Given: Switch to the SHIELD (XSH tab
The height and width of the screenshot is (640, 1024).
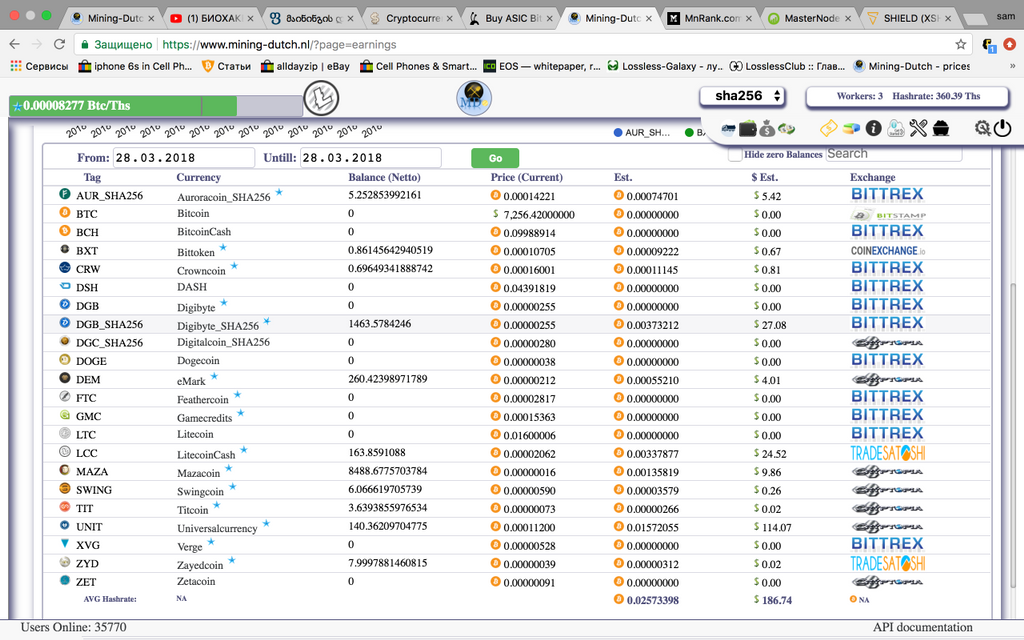Looking at the screenshot, I should click(x=909, y=18).
